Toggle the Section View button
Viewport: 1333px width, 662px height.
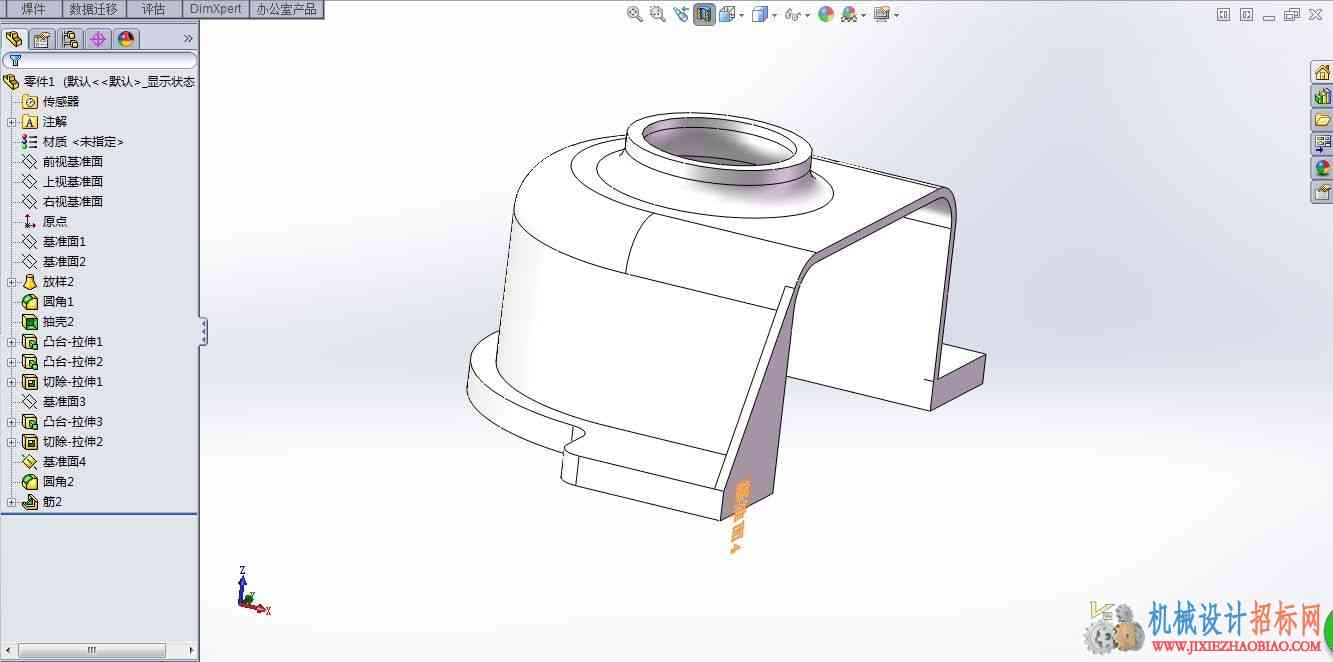[x=704, y=14]
